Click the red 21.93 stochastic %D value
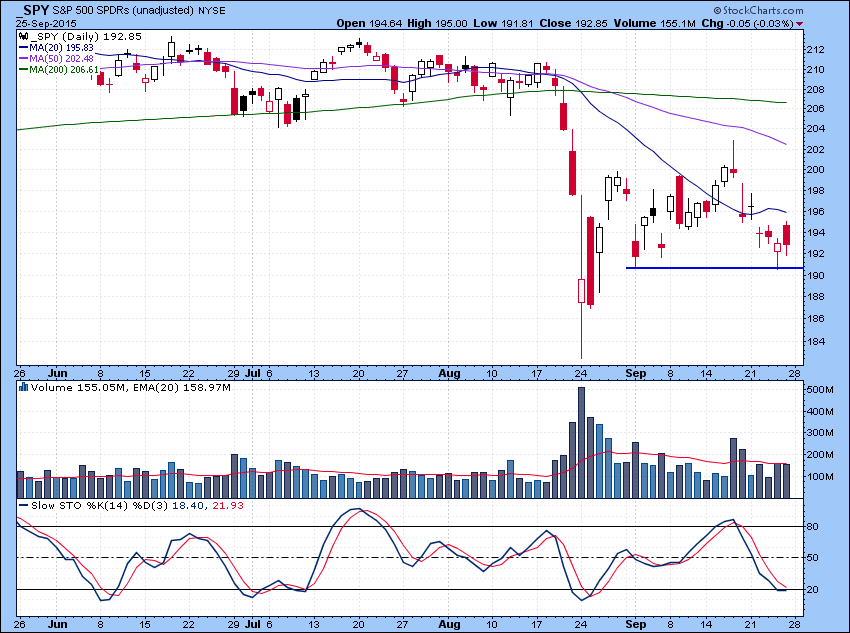The image size is (850, 633). (x=228, y=505)
